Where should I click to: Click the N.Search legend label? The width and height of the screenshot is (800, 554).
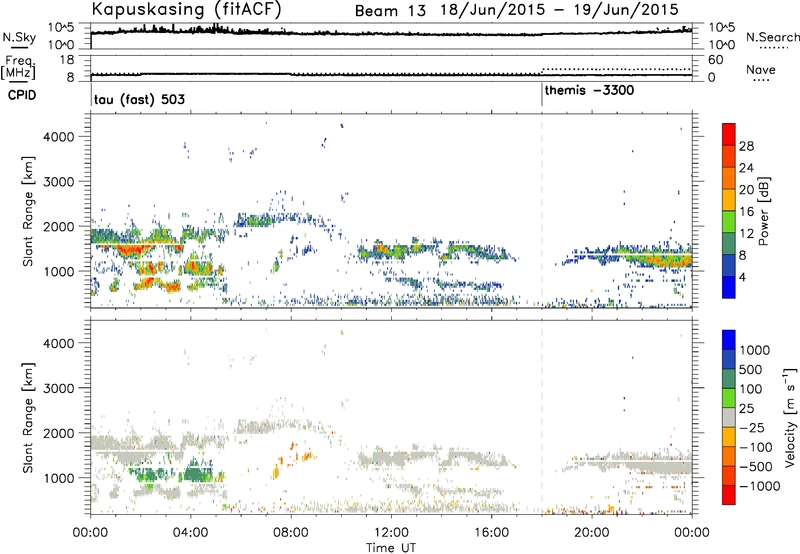click(772, 37)
